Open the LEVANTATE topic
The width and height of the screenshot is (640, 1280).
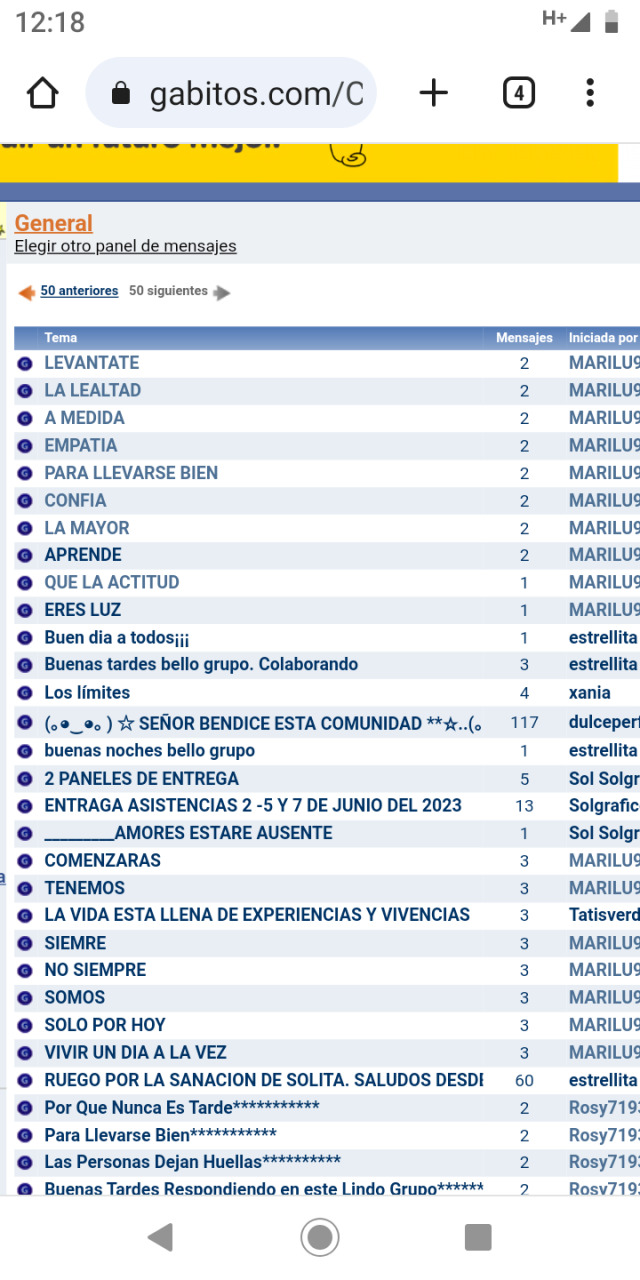click(x=92, y=363)
